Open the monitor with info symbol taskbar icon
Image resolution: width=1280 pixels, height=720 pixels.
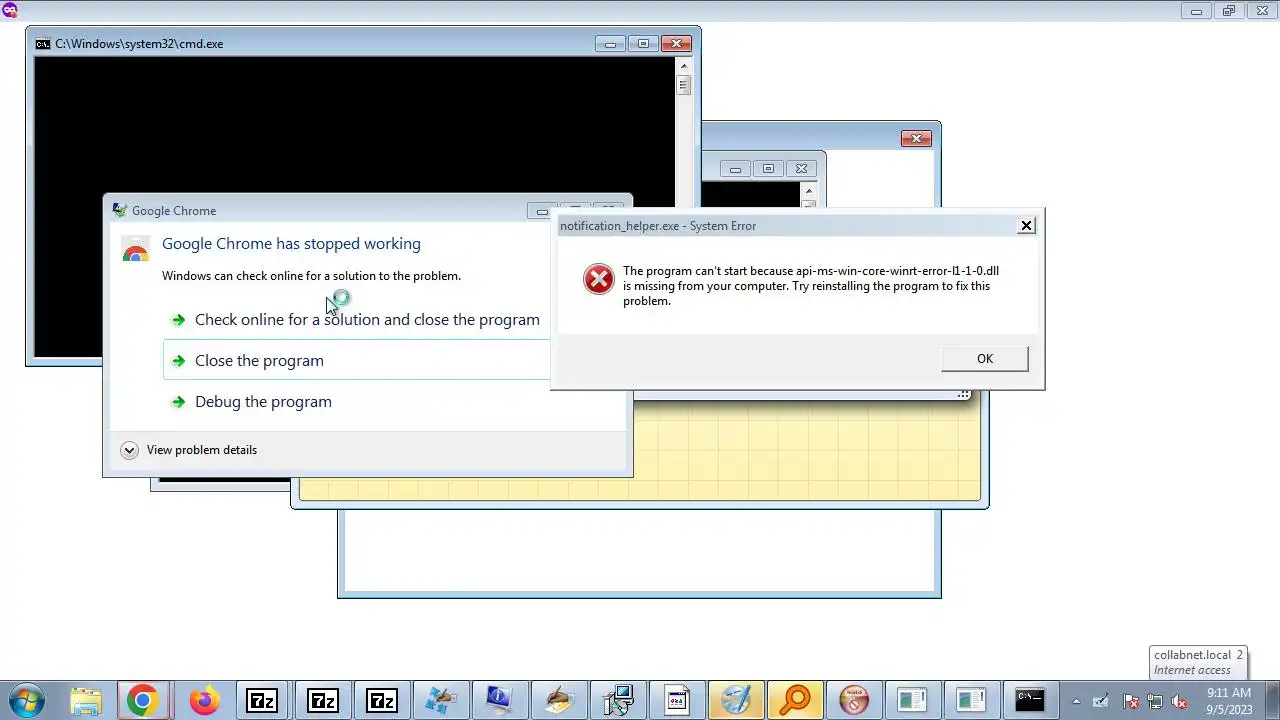(x=498, y=700)
